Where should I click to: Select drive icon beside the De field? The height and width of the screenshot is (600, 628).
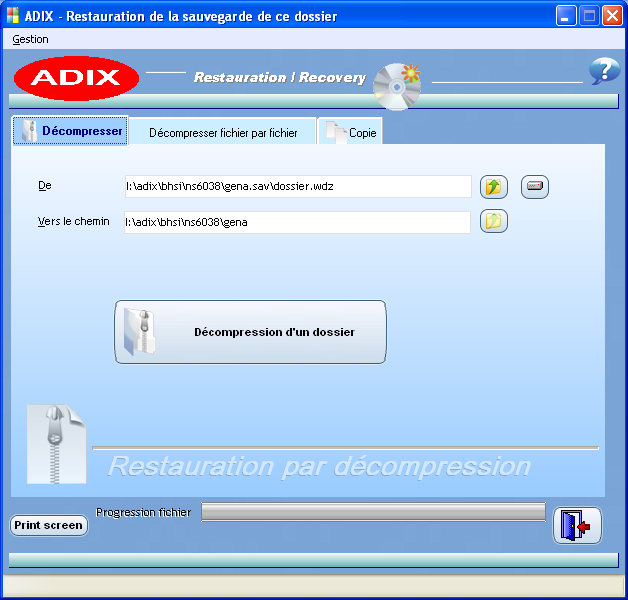coord(535,187)
